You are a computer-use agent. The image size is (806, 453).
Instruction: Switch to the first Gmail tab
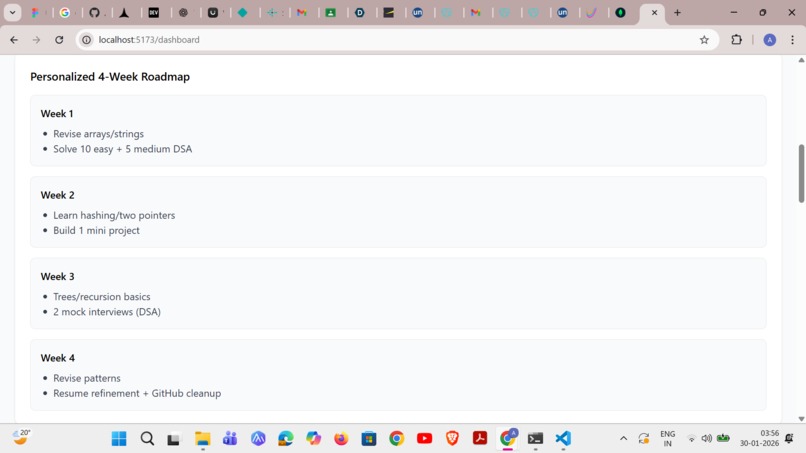click(302, 13)
